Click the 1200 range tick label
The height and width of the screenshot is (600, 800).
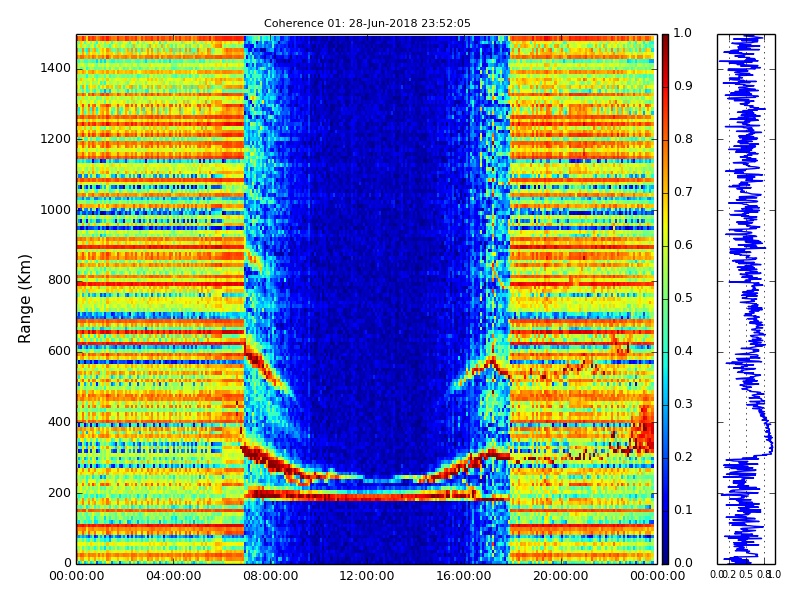point(56,139)
